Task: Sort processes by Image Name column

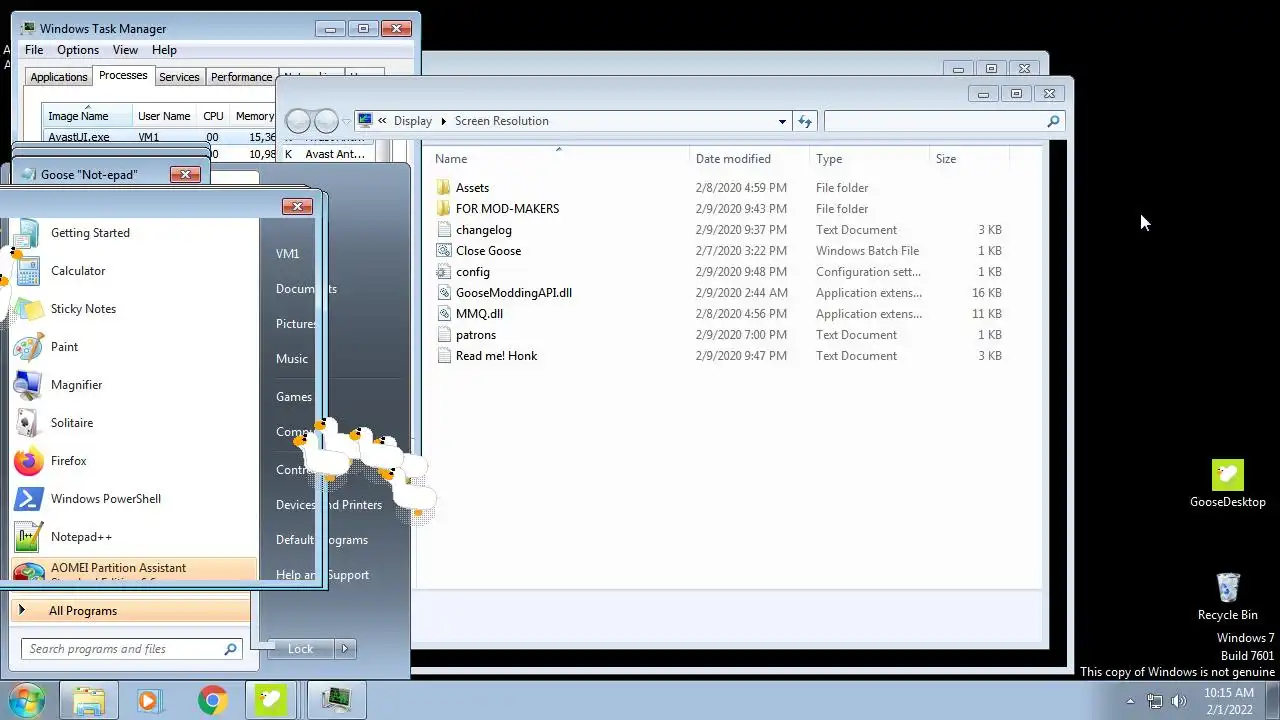Action: 87,116
